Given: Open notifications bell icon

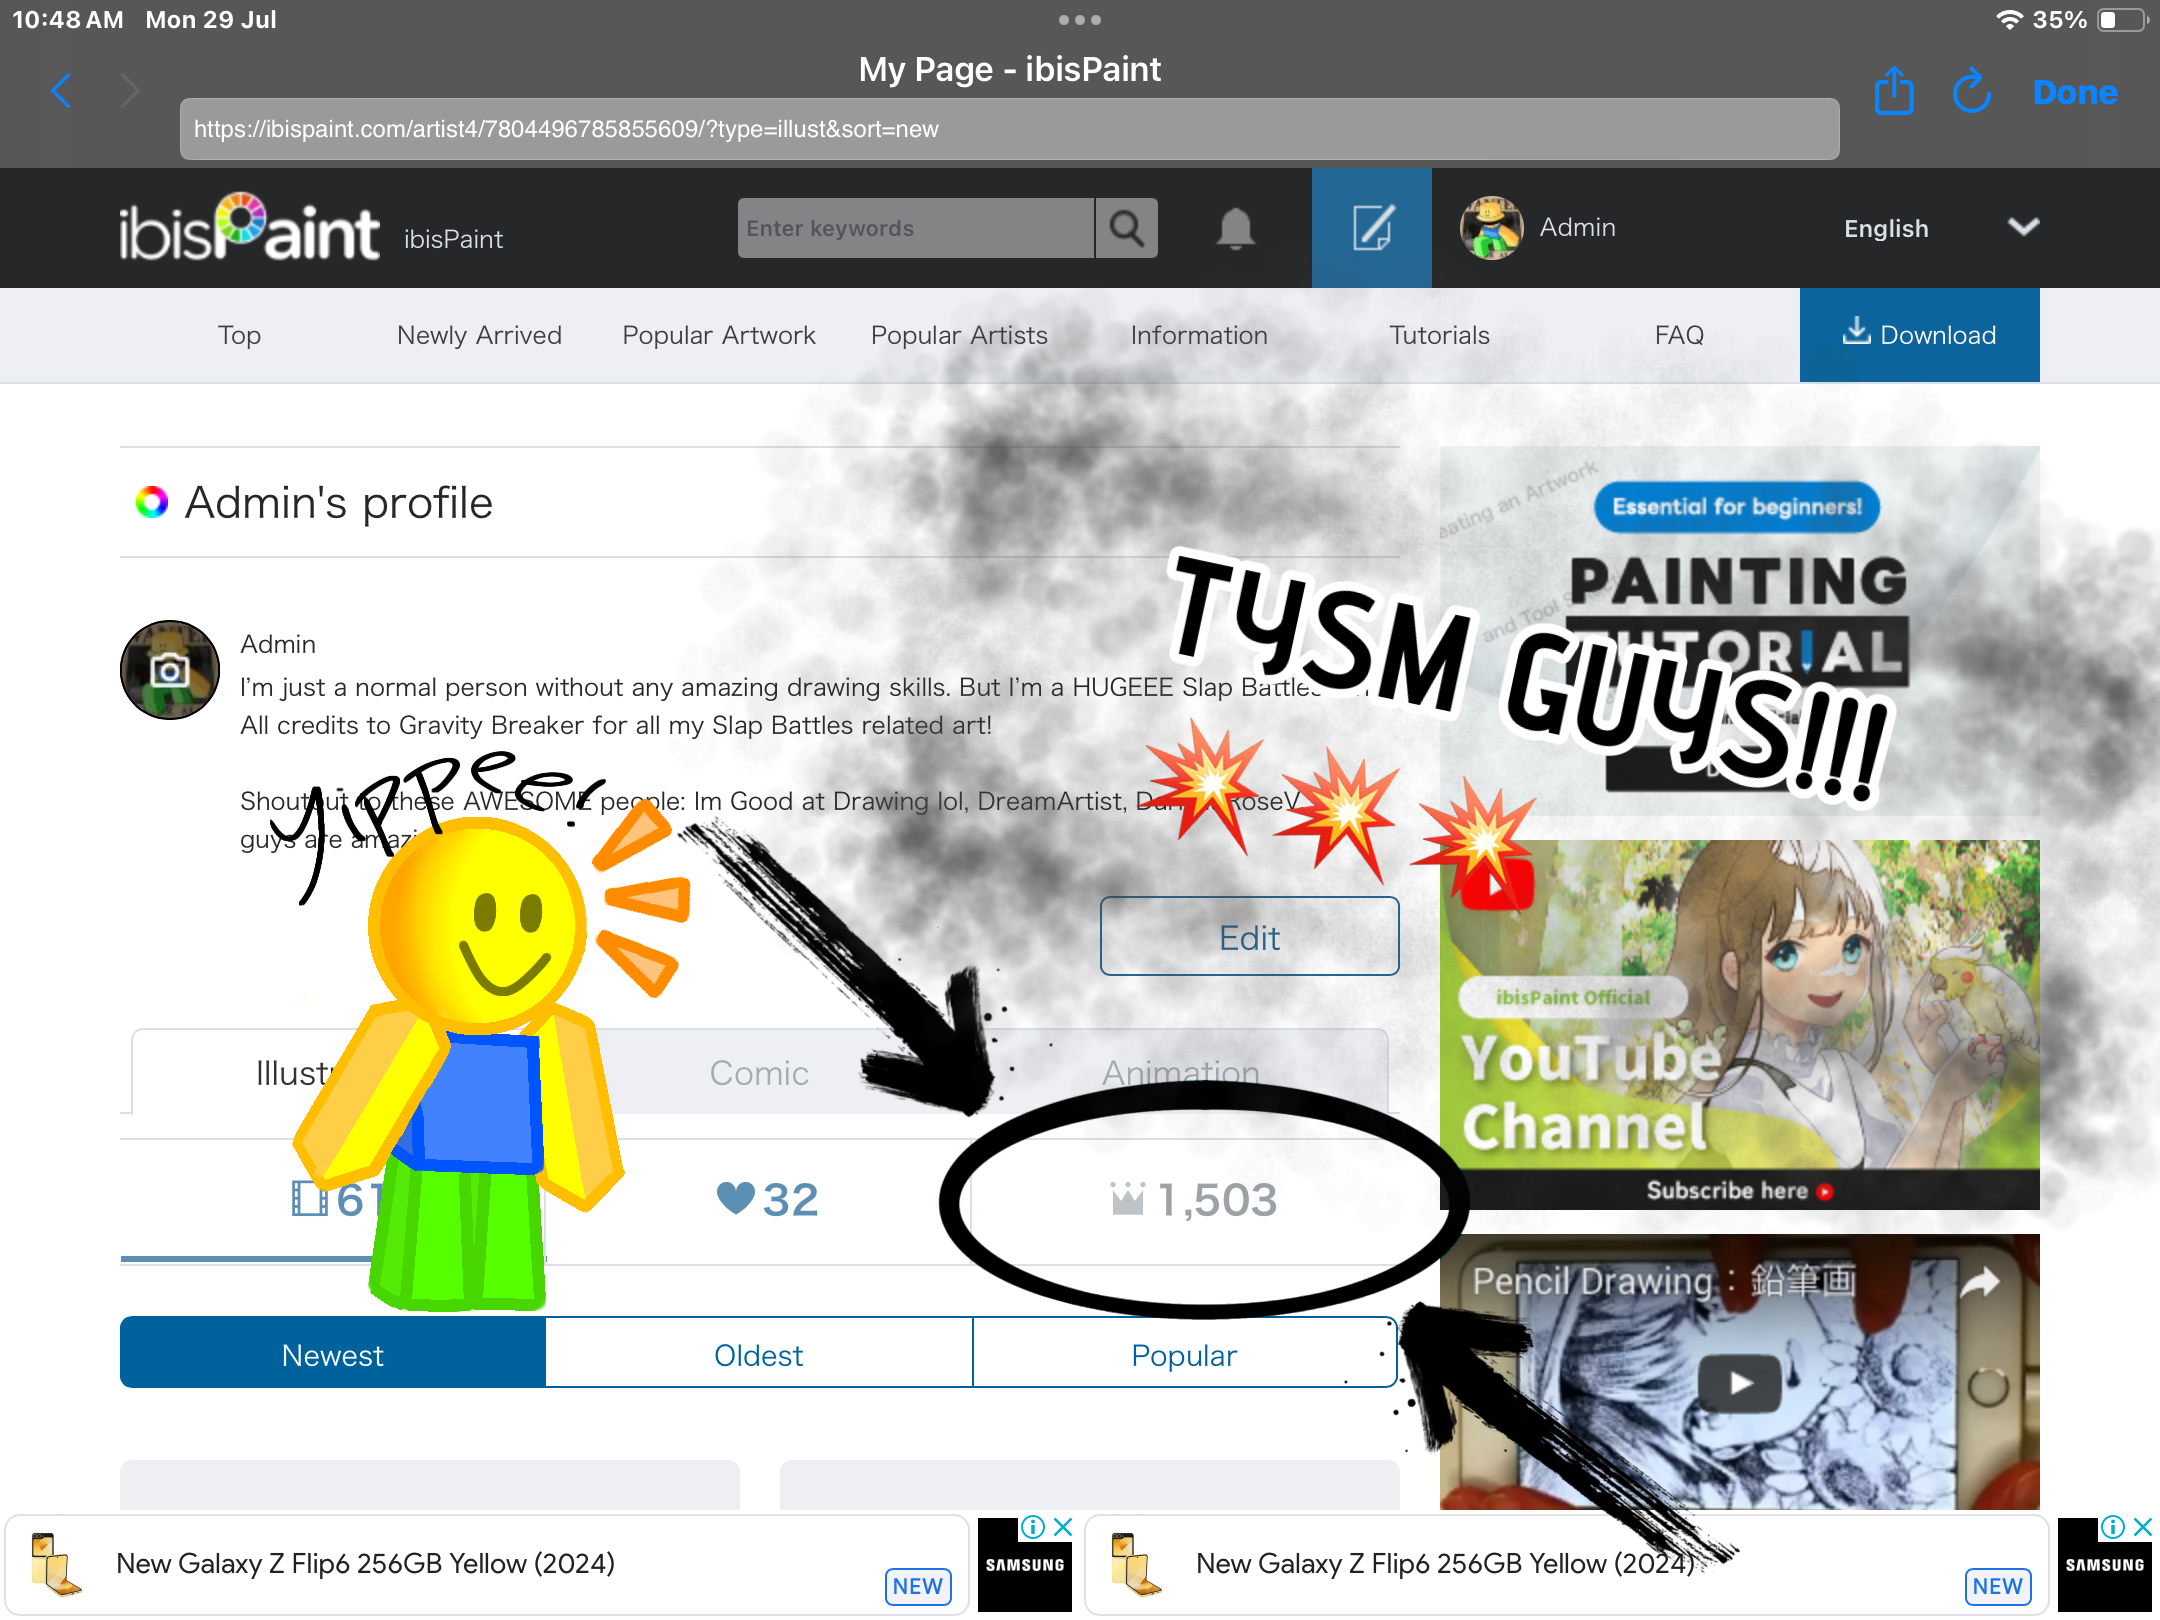Looking at the screenshot, I should (x=1235, y=229).
